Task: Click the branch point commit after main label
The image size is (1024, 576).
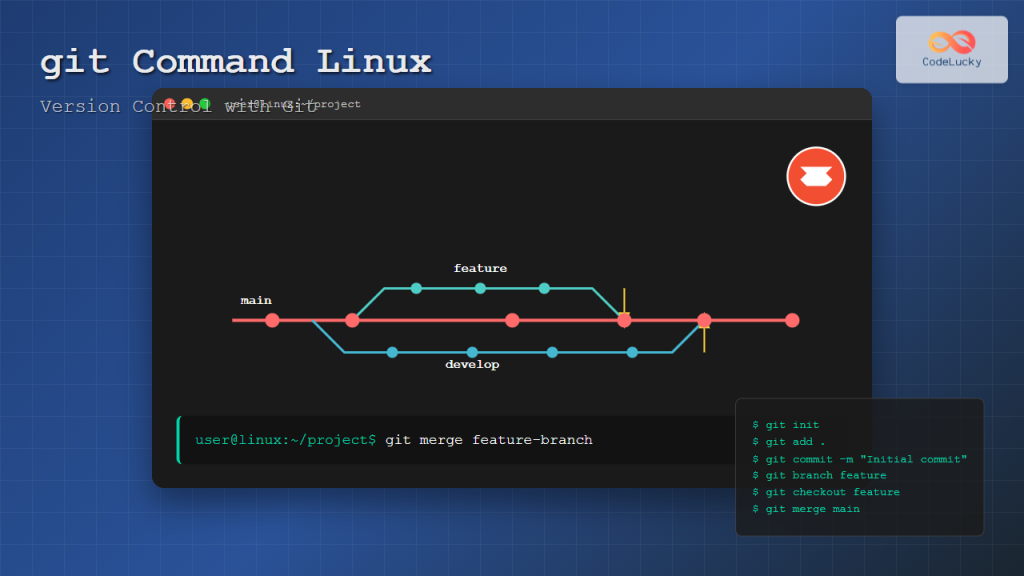Action: pyautogui.click(x=352, y=320)
